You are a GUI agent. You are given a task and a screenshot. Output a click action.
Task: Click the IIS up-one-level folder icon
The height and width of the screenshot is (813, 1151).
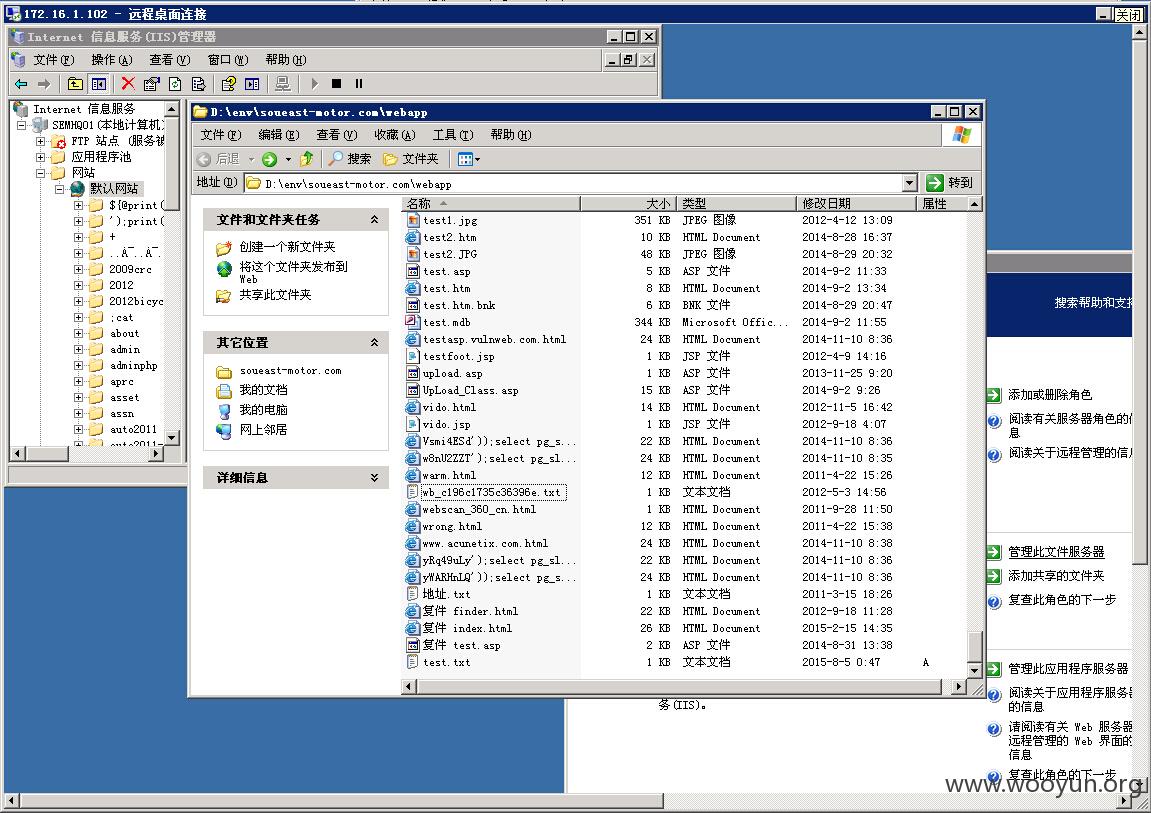[75, 84]
